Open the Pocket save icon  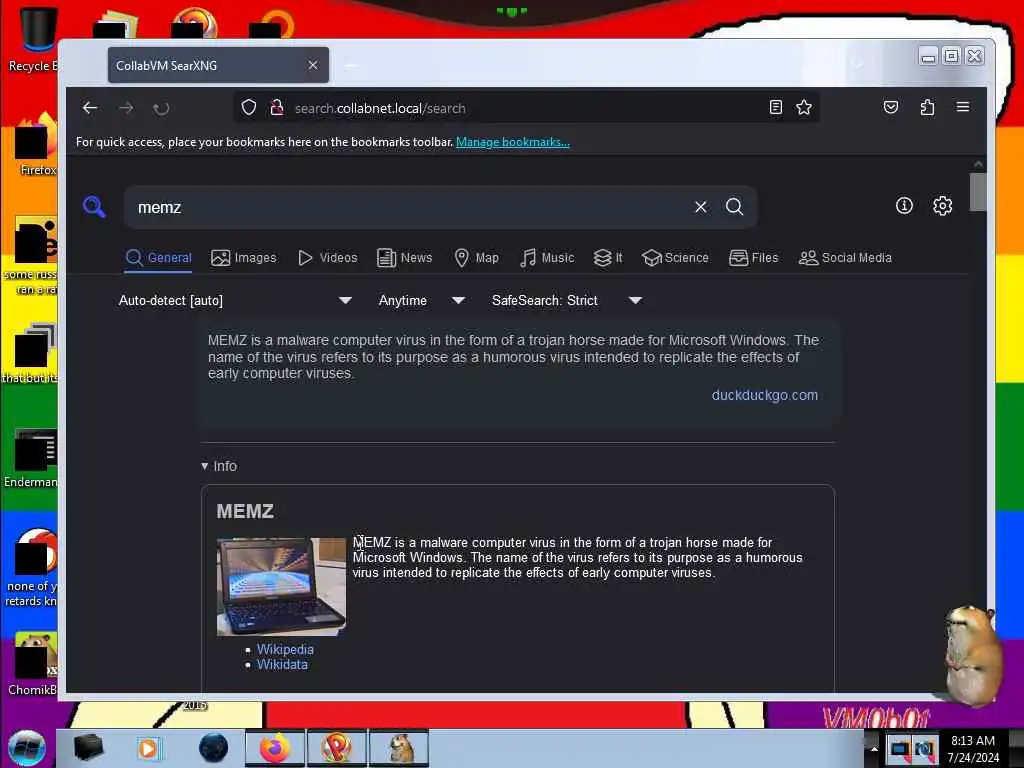891,107
